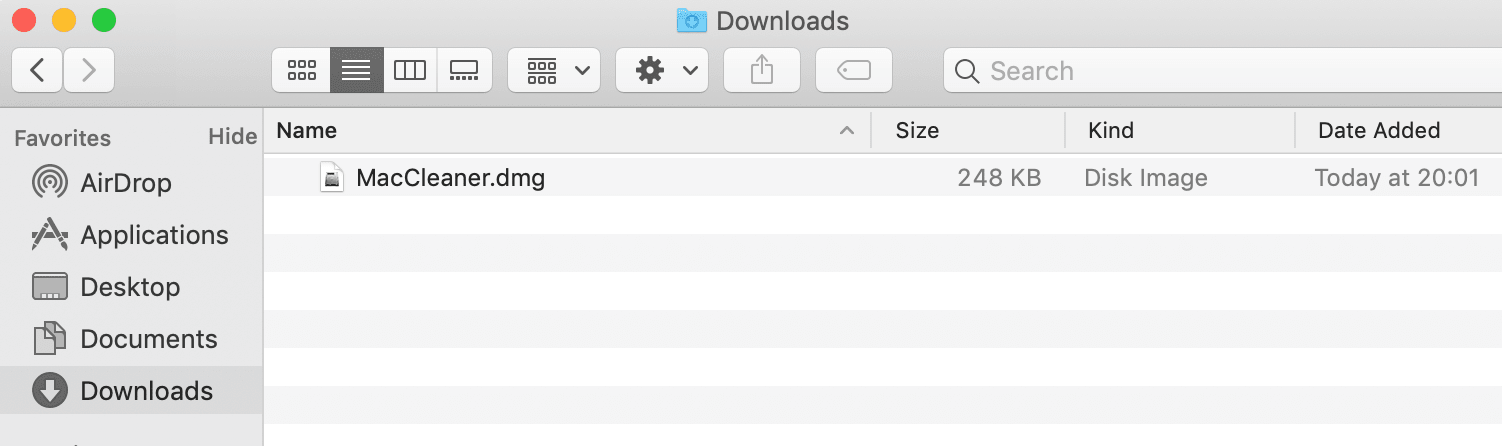The height and width of the screenshot is (446, 1502).
Task: Click into the Search field
Action: pos(1222,70)
